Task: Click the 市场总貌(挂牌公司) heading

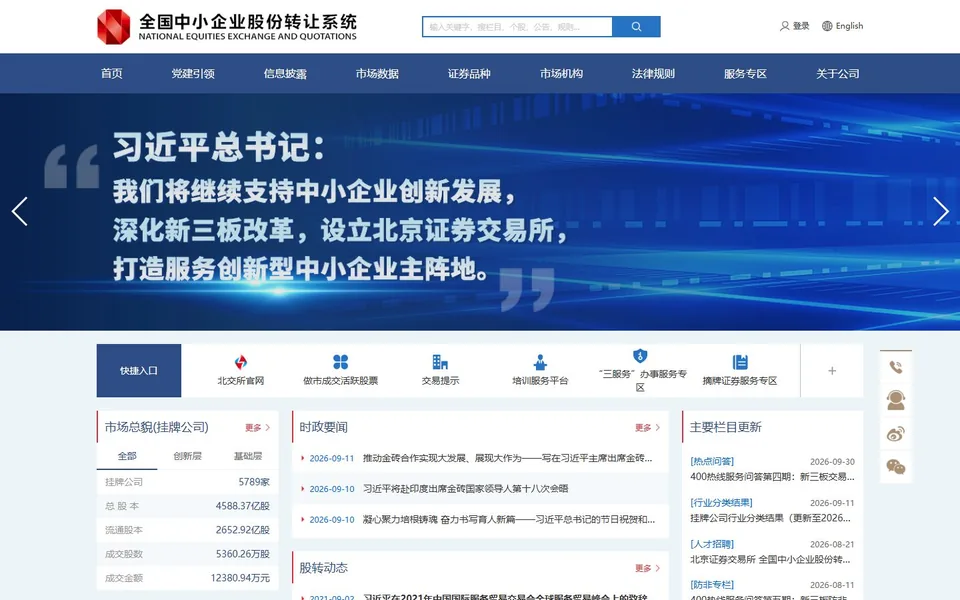Action: [x=156, y=427]
